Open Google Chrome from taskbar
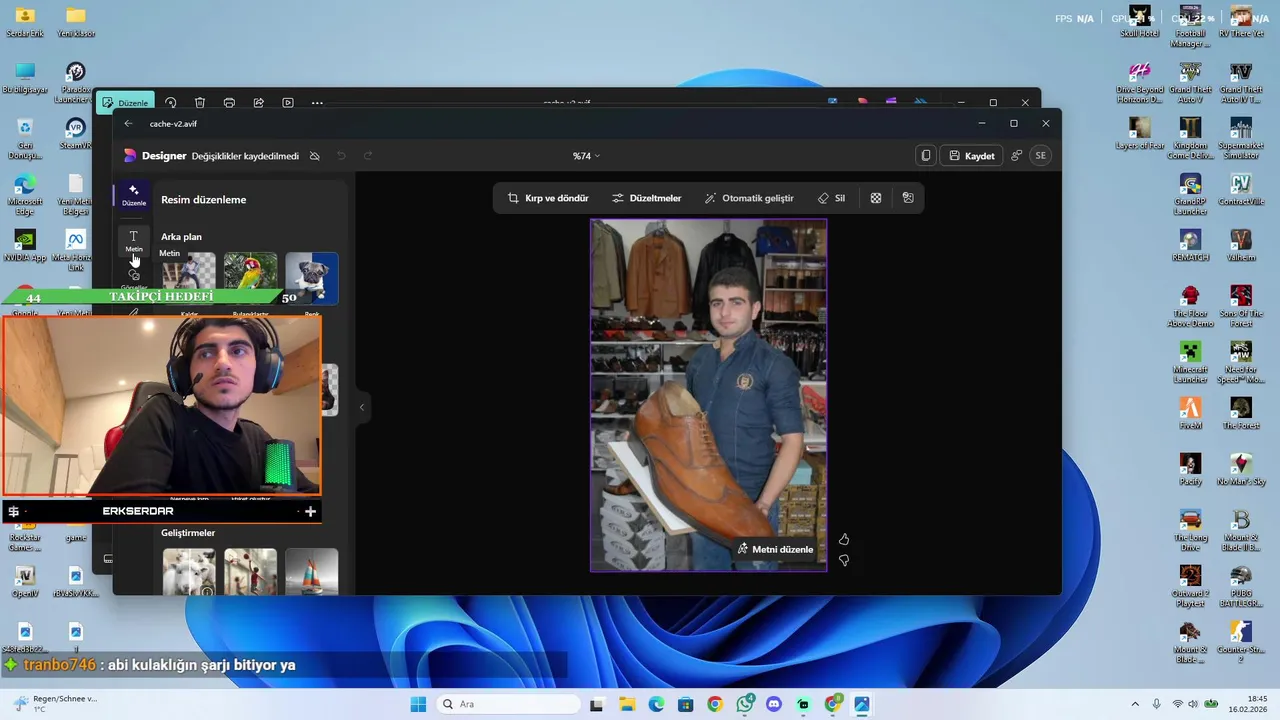The height and width of the screenshot is (720, 1280). 715,704
